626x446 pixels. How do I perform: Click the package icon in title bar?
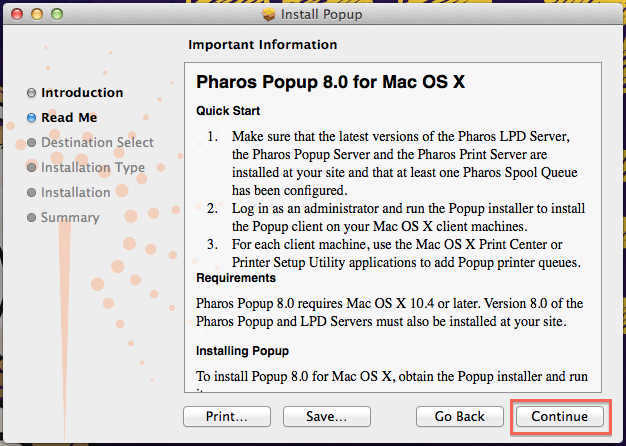(x=269, y=14)
